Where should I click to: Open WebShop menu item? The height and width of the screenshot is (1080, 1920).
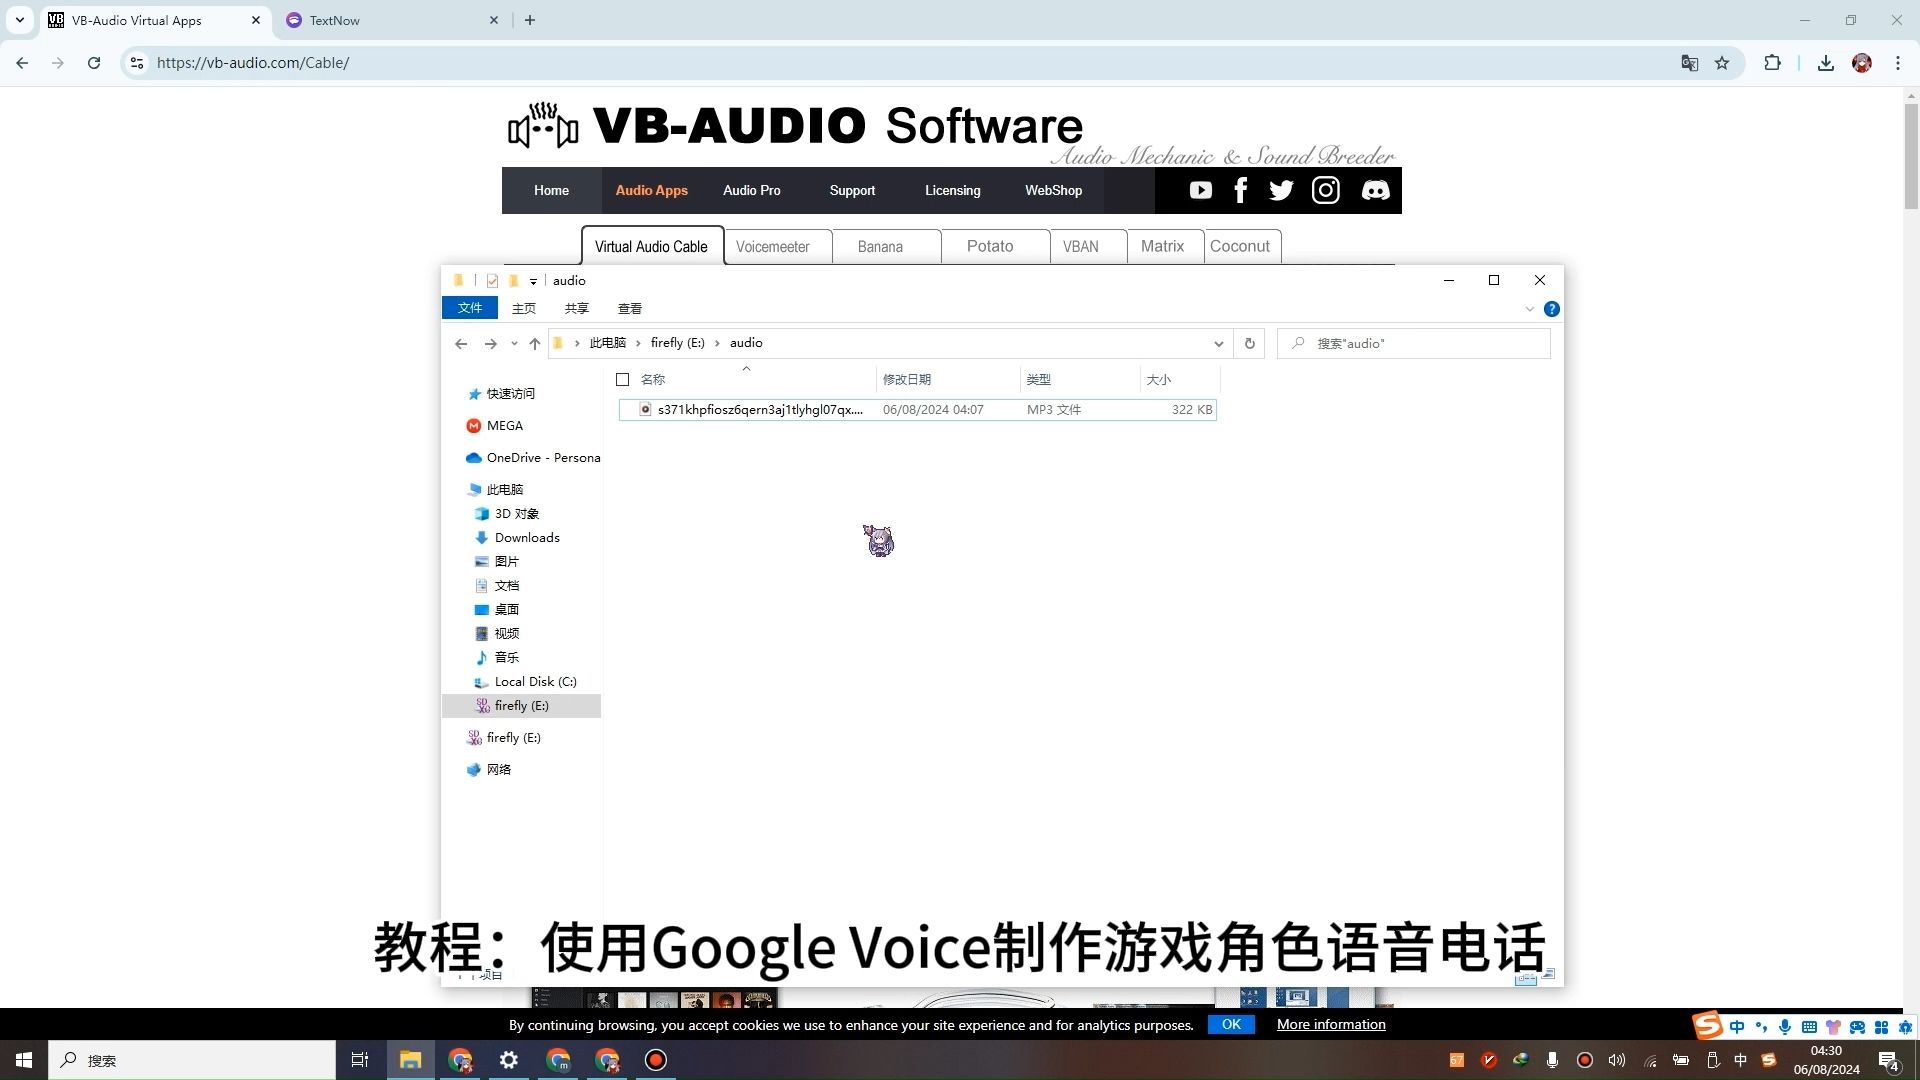[1053, 190]
